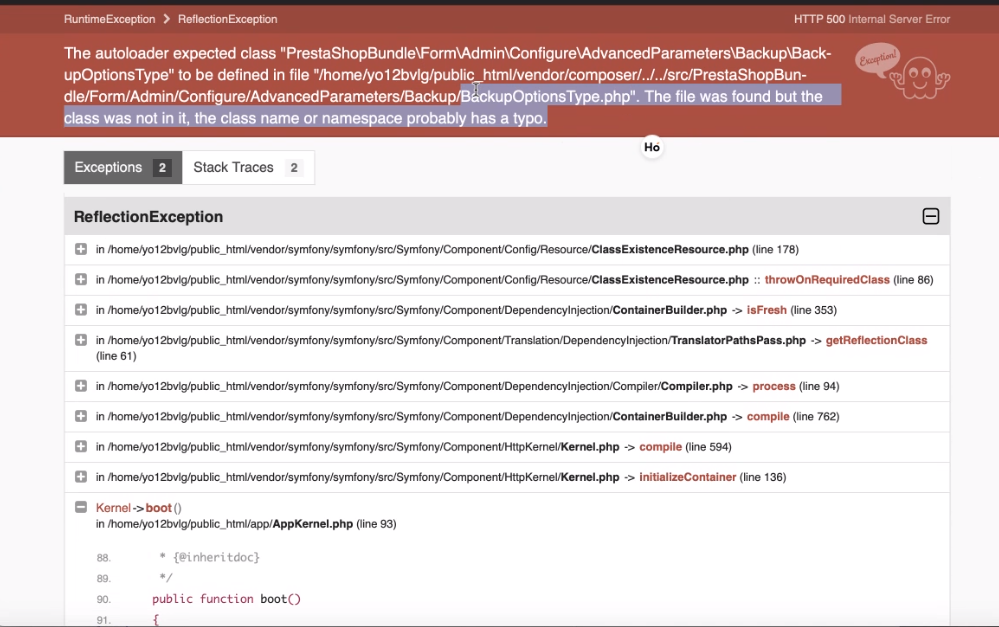Click the round Ho badge
This screenshot has width=999, height=627.
[x=652, y=147]
